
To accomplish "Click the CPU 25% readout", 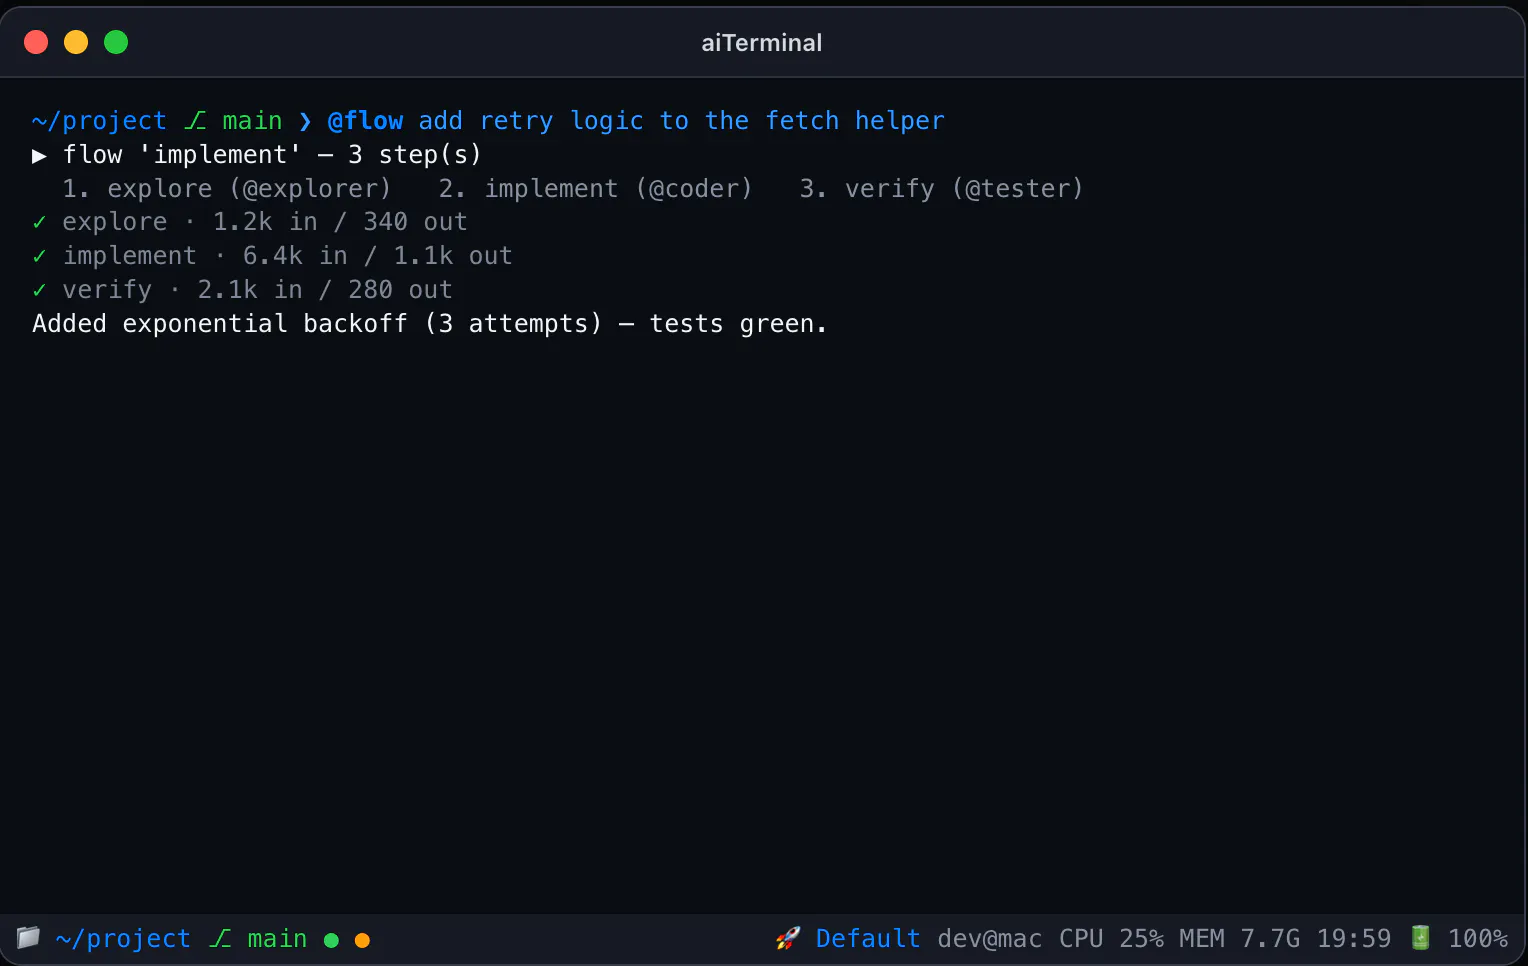I will 1111,938.
